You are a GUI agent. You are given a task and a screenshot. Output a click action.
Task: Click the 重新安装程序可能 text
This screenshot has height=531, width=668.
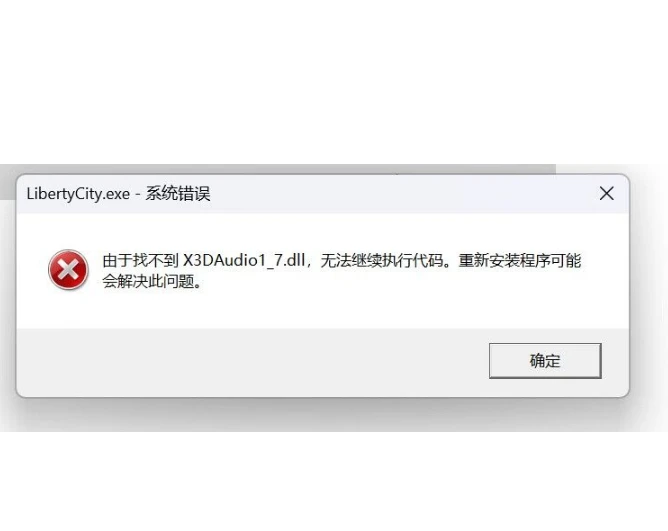[x=520, y=260]
